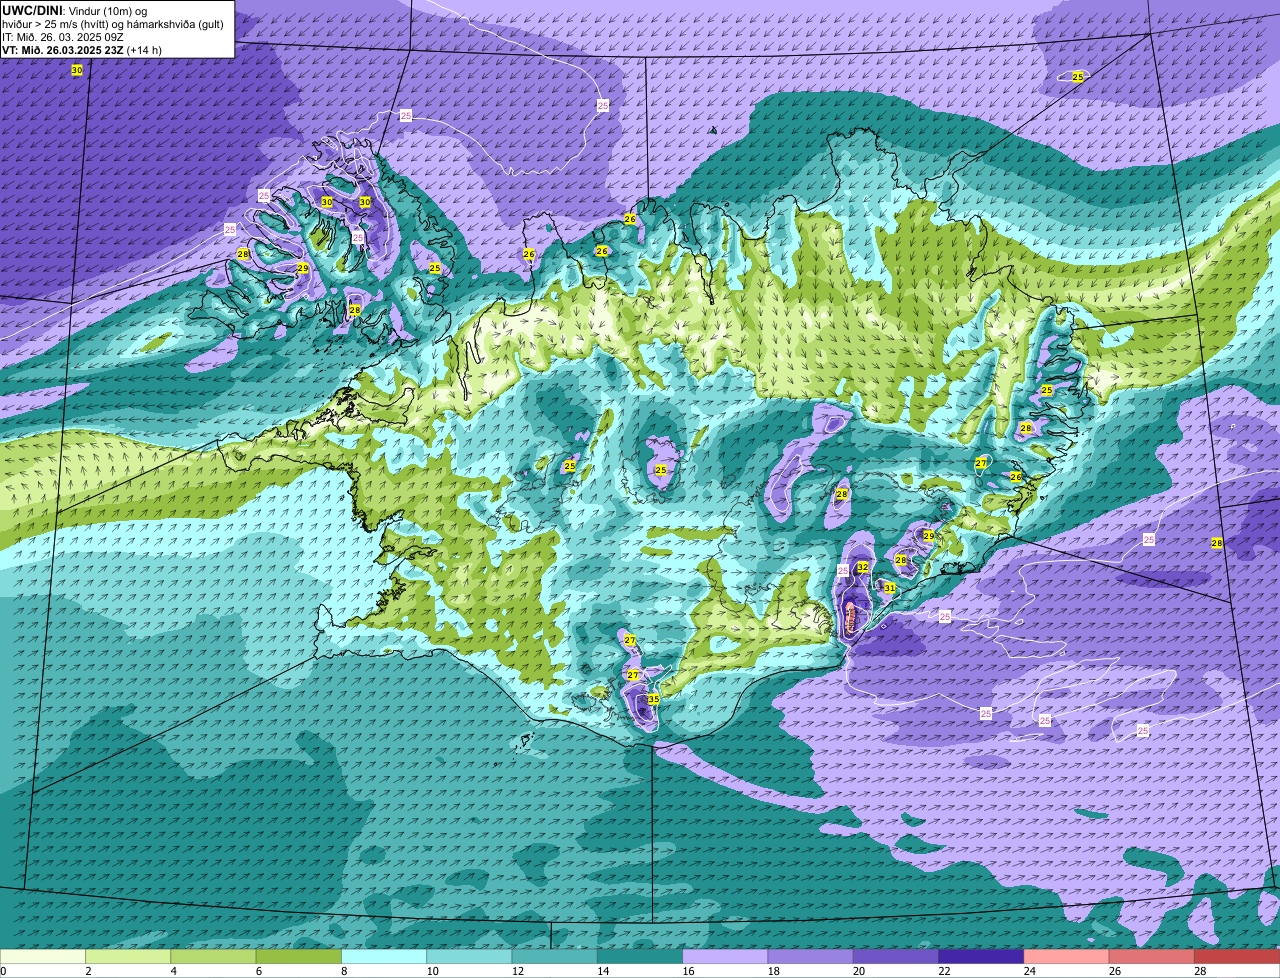
Task: Click the legend swatch between 10 and 12
Action: coord(469,956)
